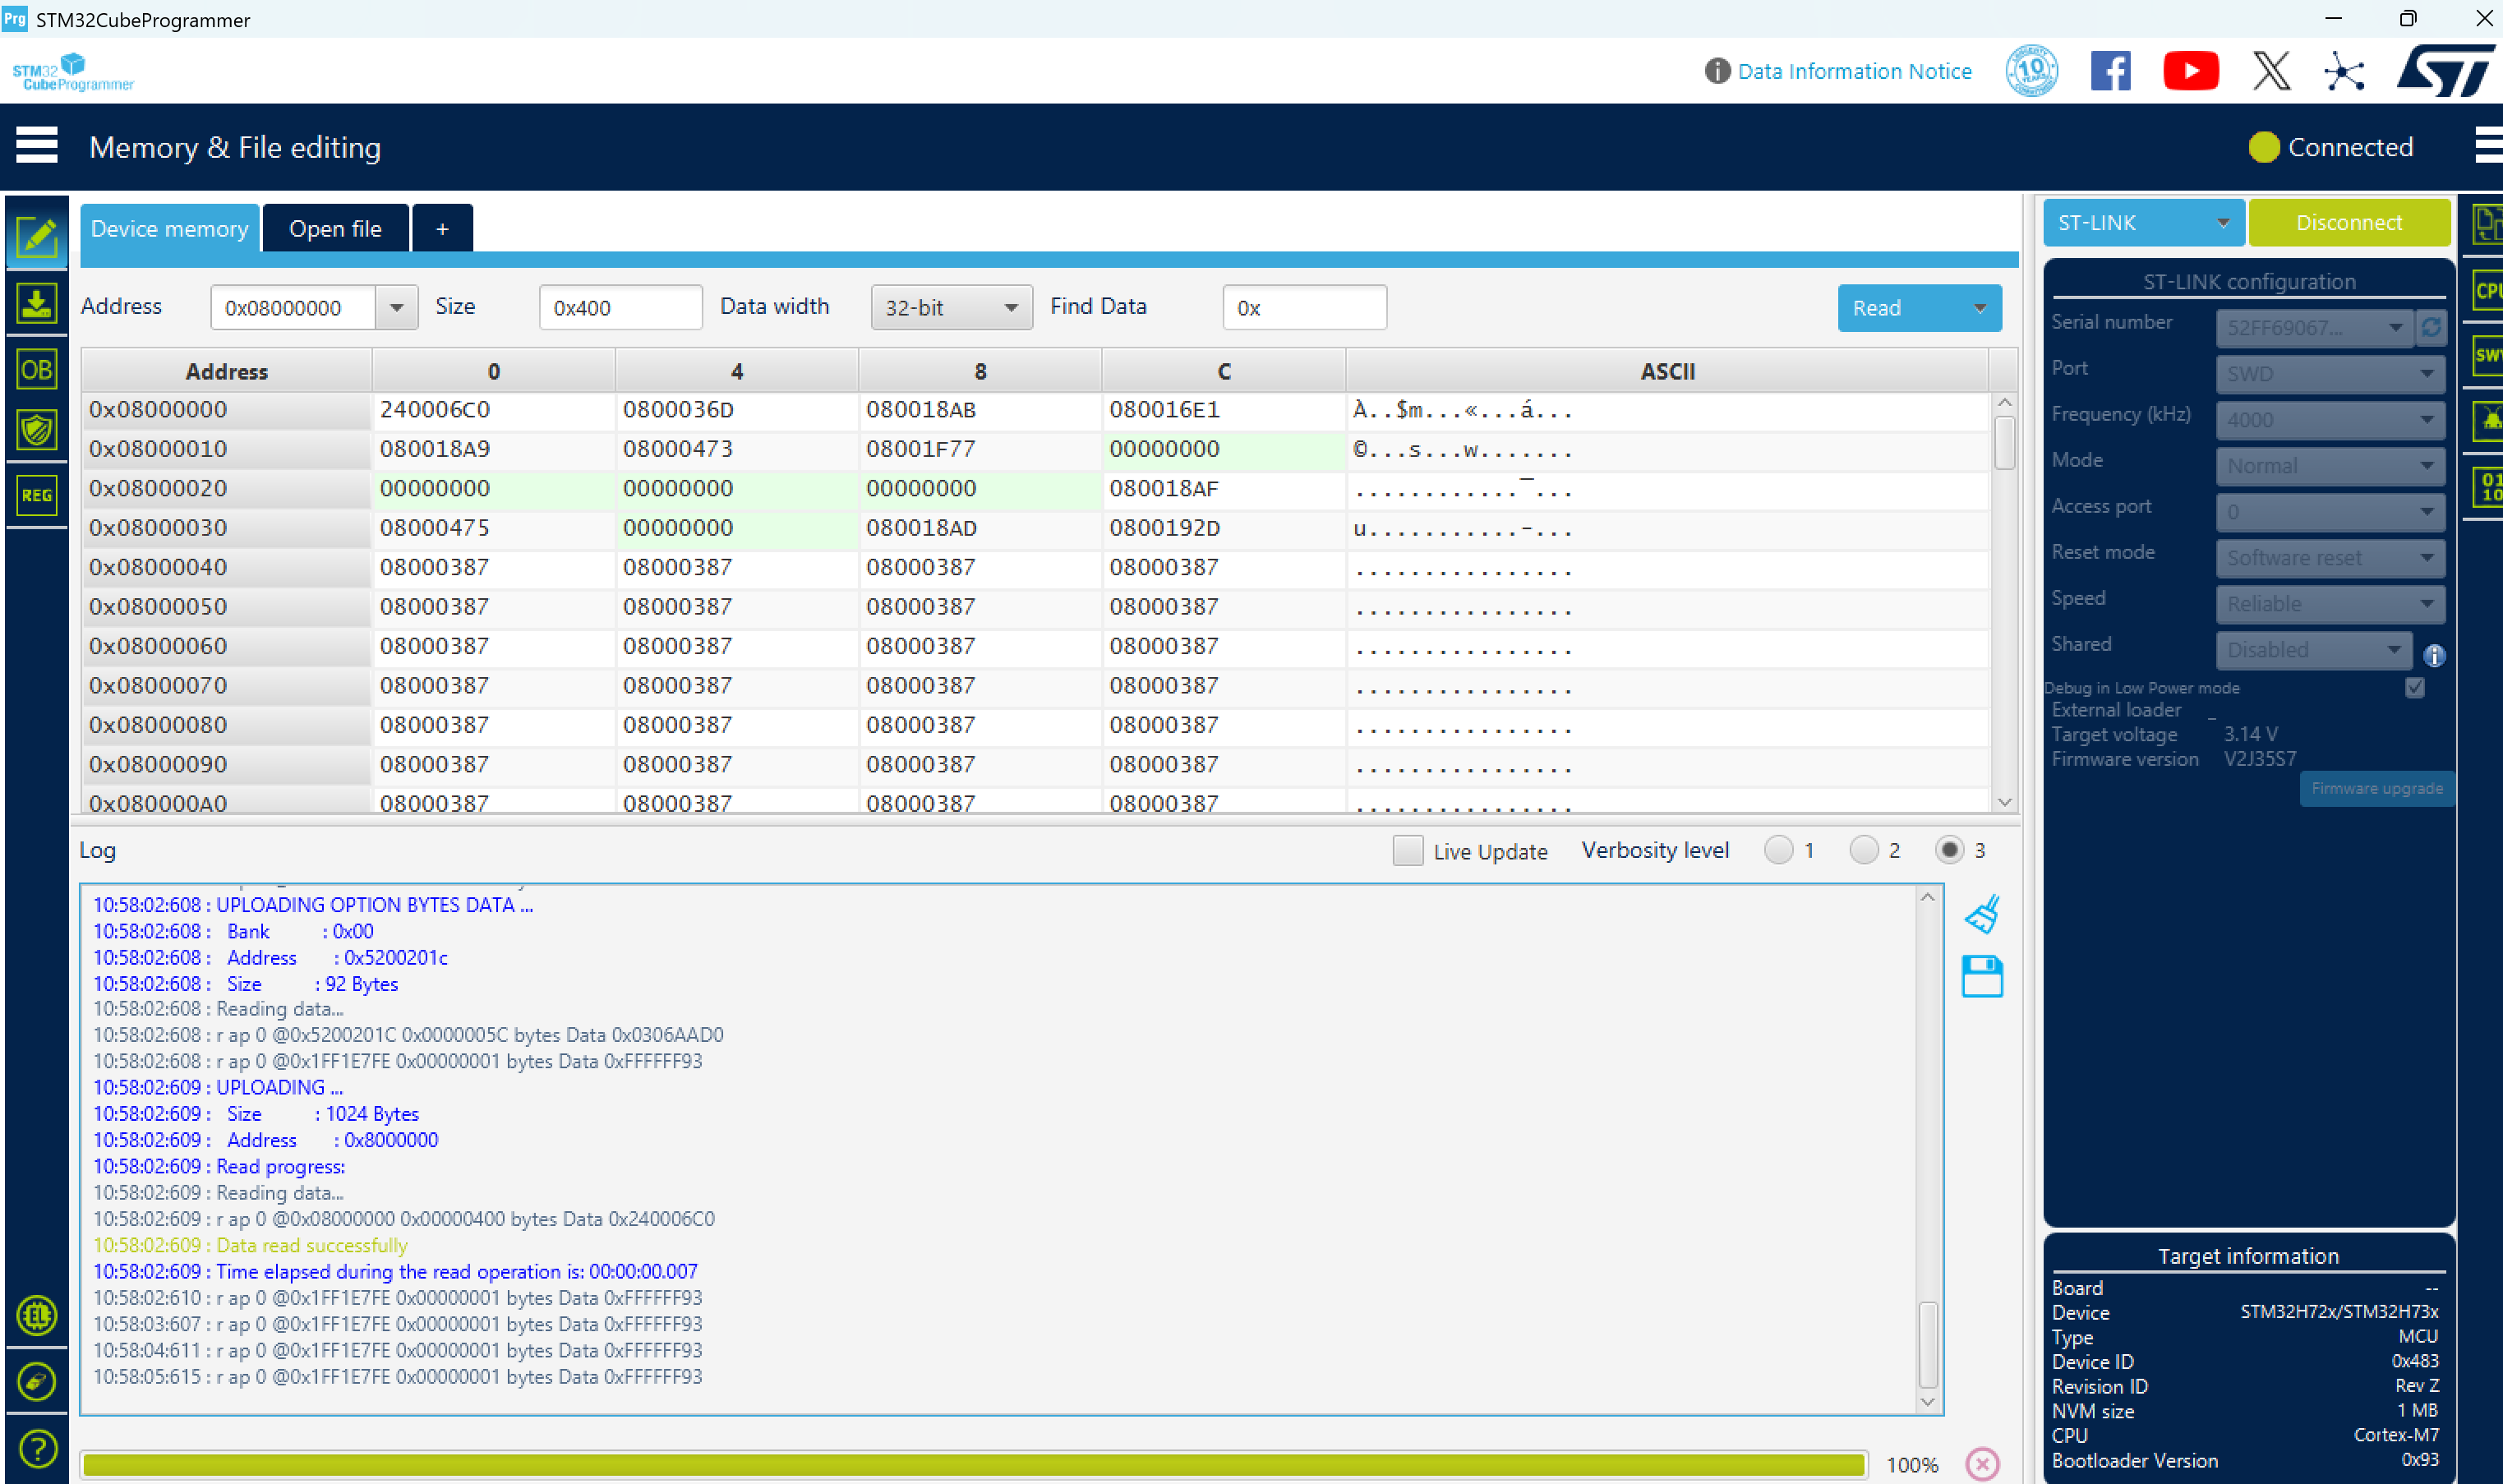Select verbosity level 1
2503x1484 pixels.
point(1778,850)
